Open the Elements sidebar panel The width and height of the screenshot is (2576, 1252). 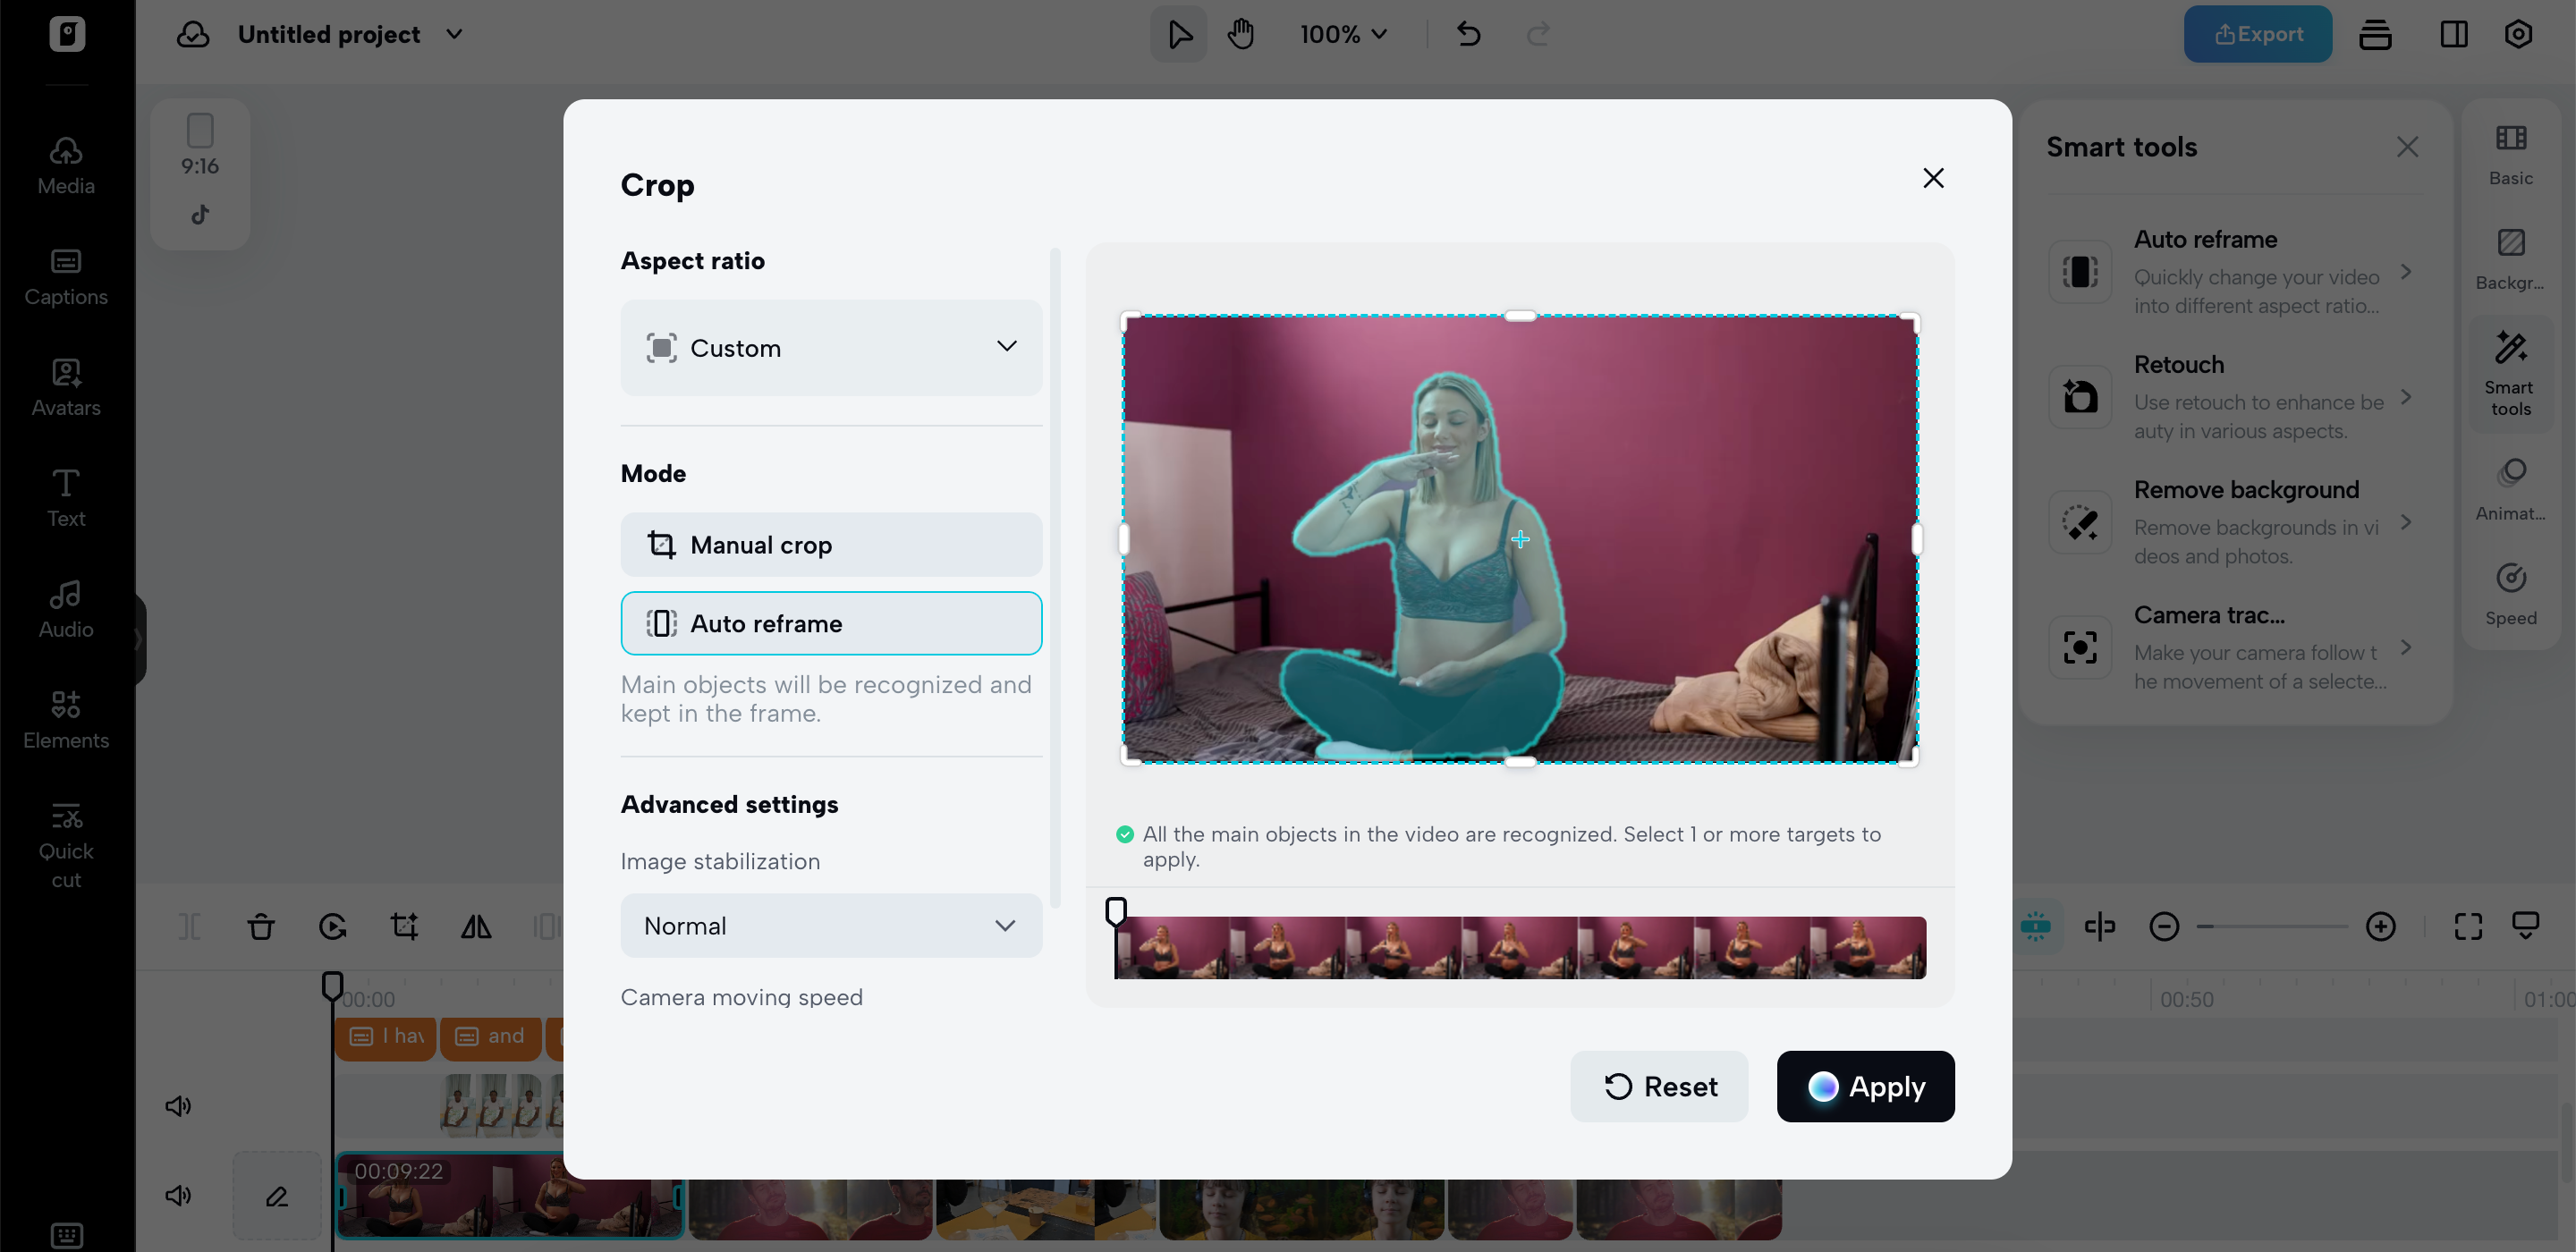pos(66,719)
